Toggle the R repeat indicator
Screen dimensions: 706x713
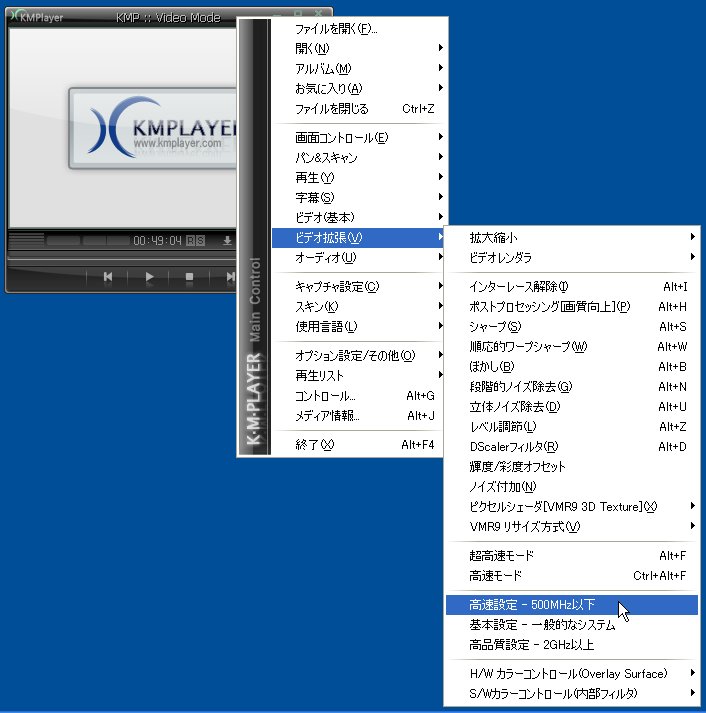coord(190,241)
